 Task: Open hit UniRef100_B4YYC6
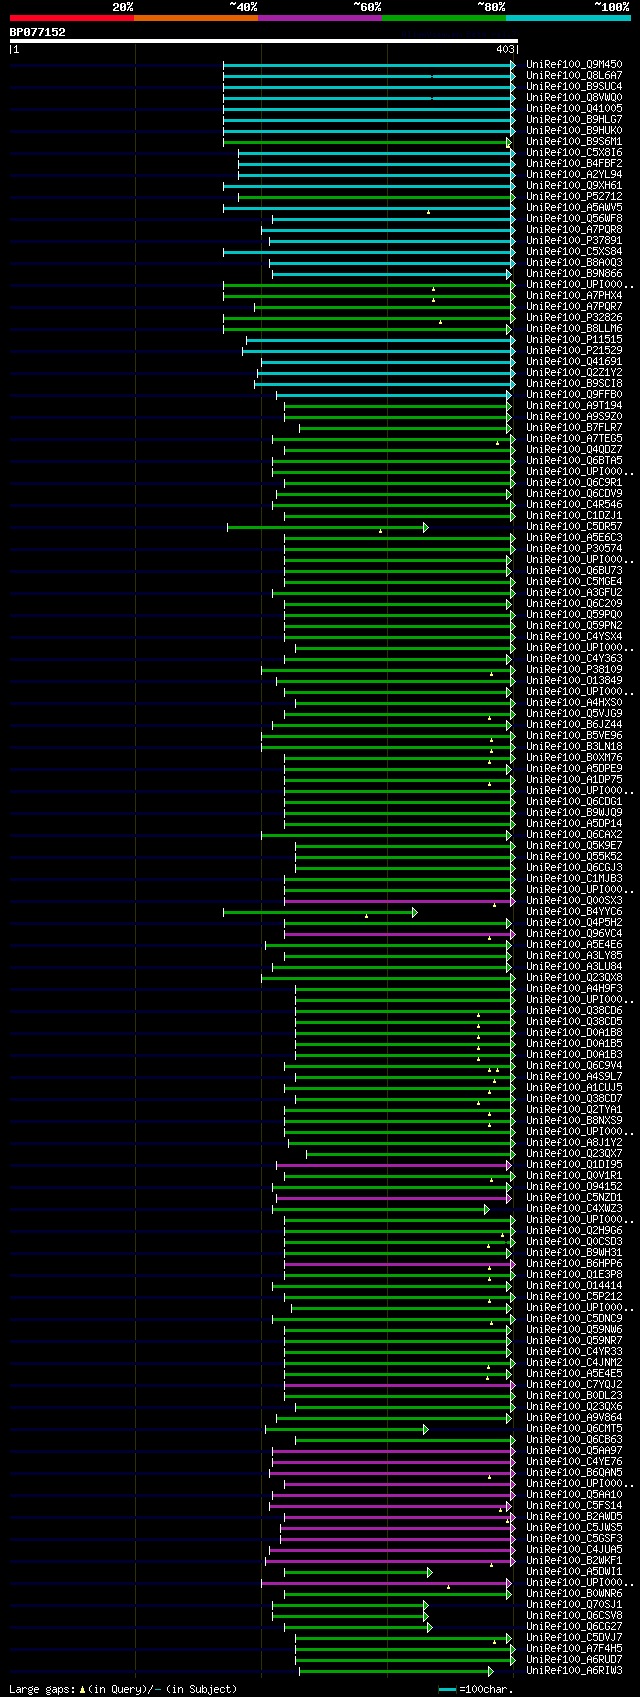[574, 911]
